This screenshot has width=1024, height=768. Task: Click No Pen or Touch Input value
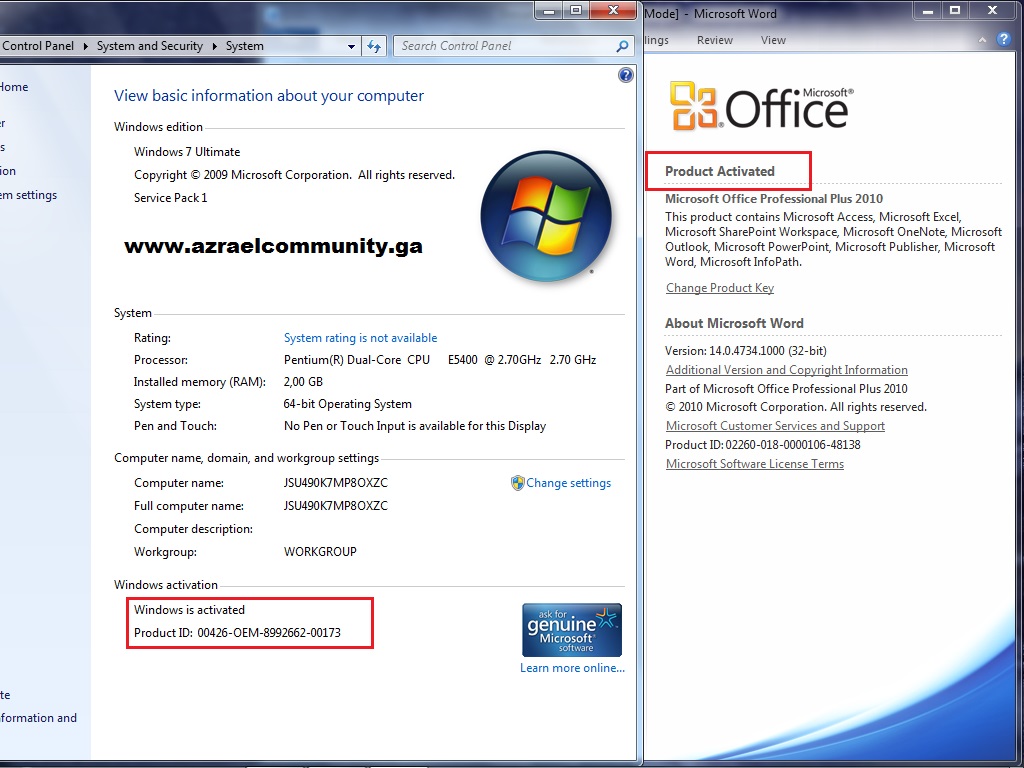415,426
